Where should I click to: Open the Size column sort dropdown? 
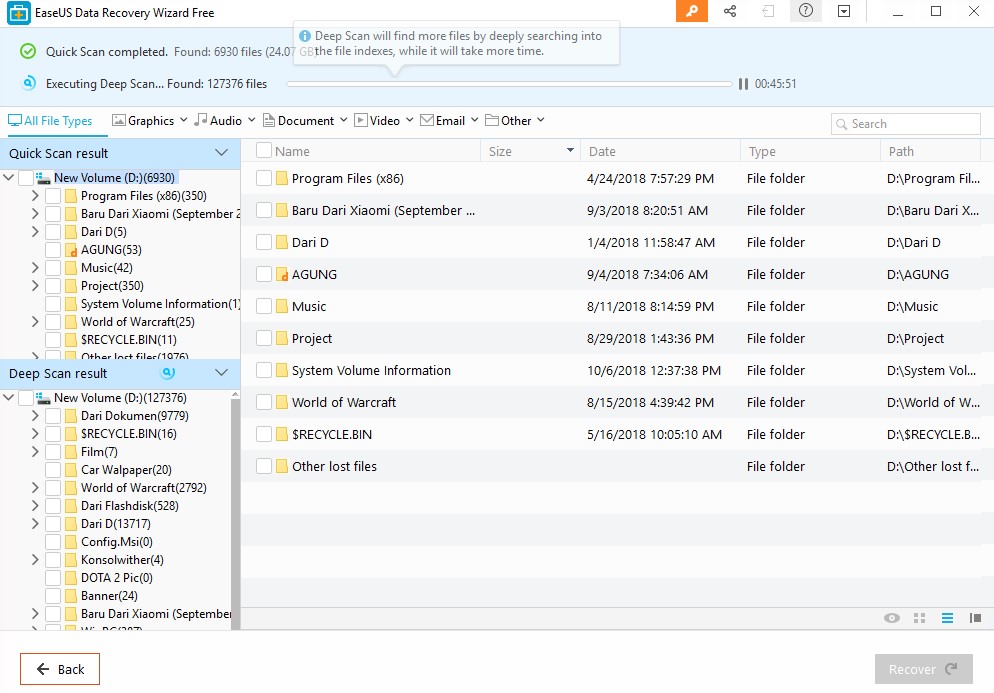tap(570, 150)
